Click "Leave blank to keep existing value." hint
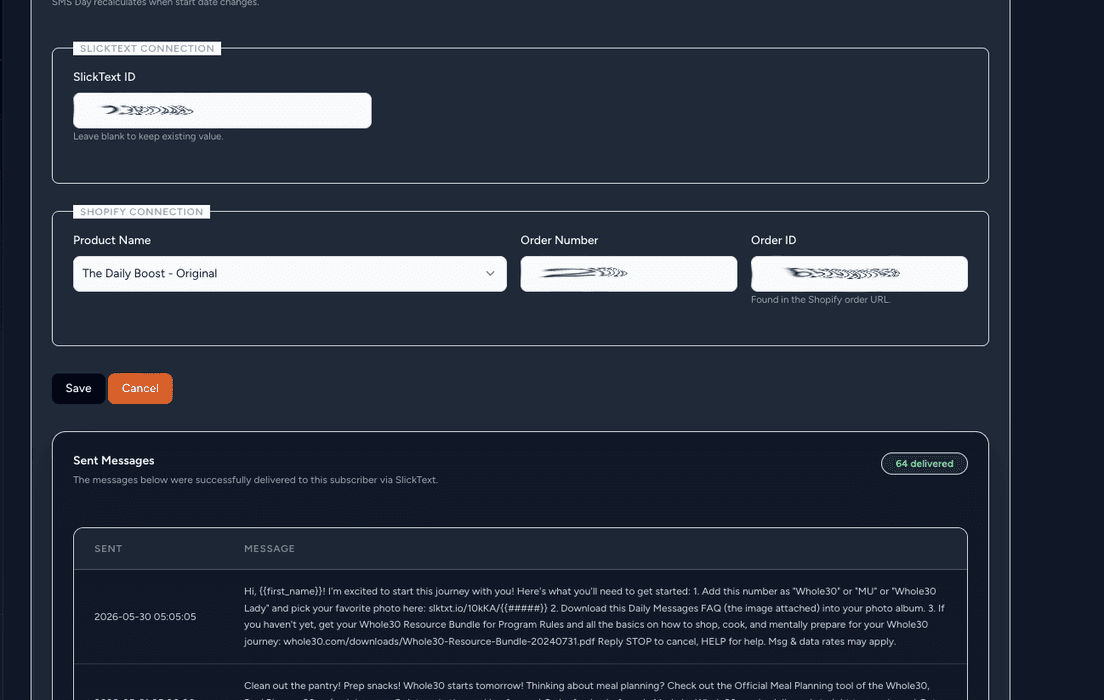 point(148,137)
